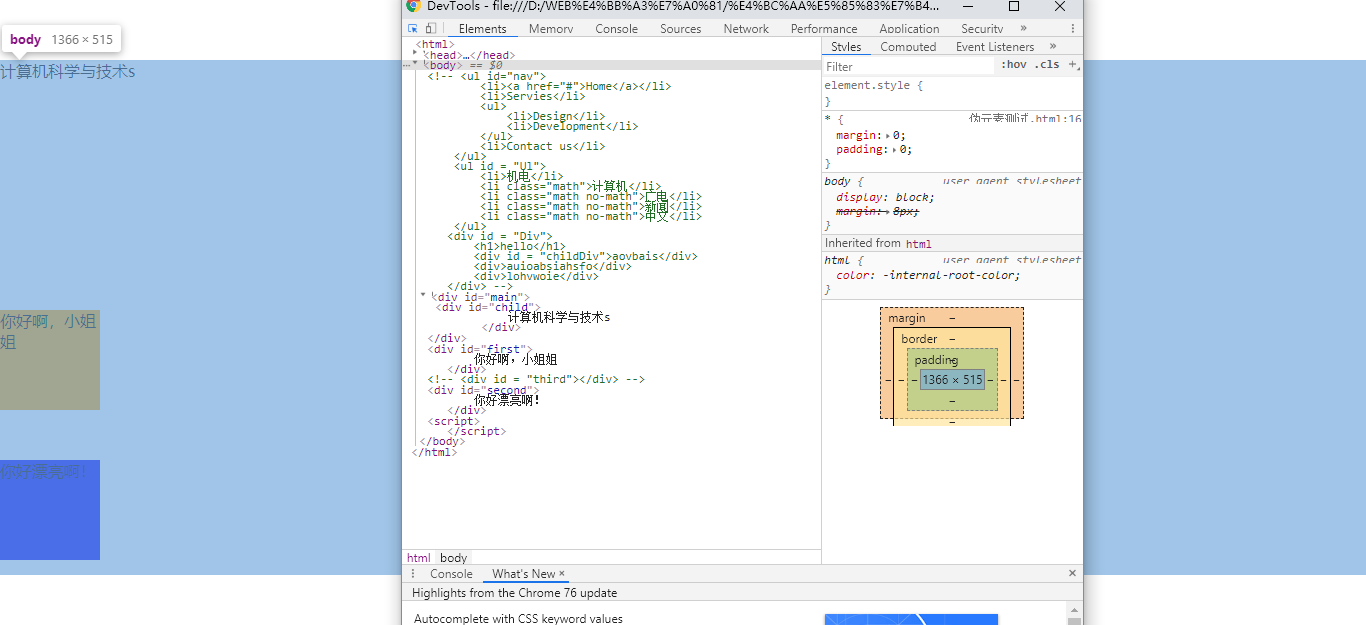Select the Computed sidebar tab
Screen dimensions: 1366x625
click(908, 46)
